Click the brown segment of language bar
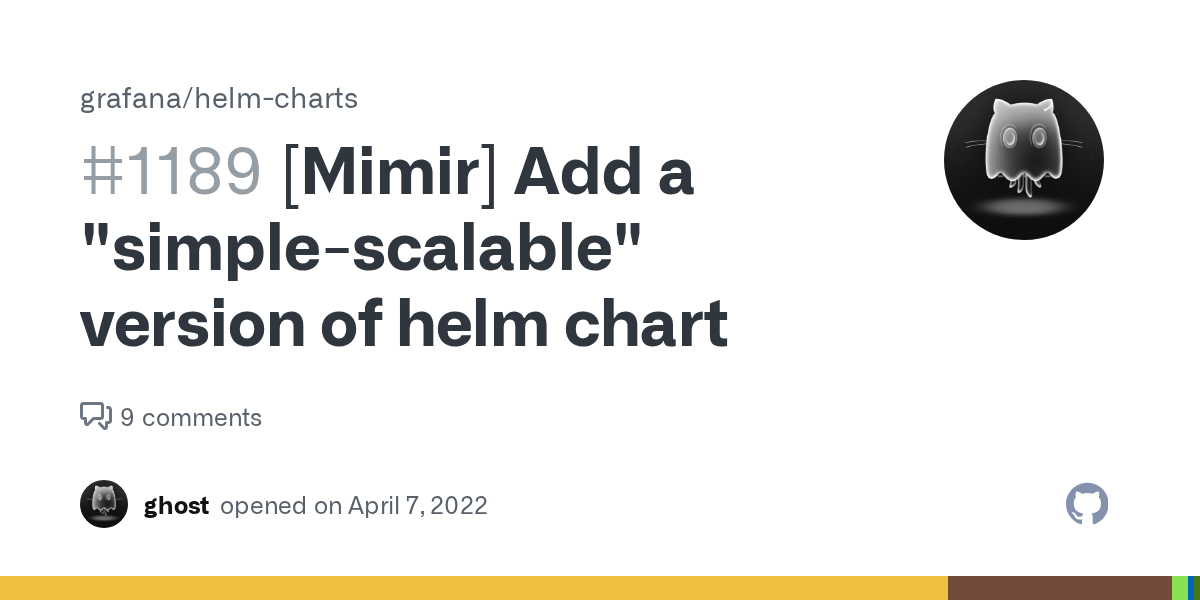Image resolution: width=1200 pixels, height=600 pixels. pos(1060,588)
